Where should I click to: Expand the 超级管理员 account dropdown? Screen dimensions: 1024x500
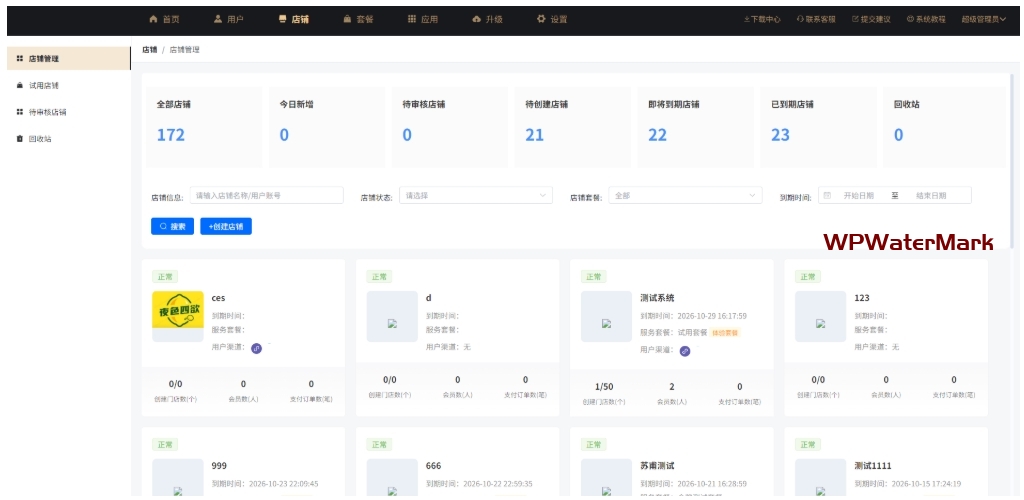click(983, 19)
